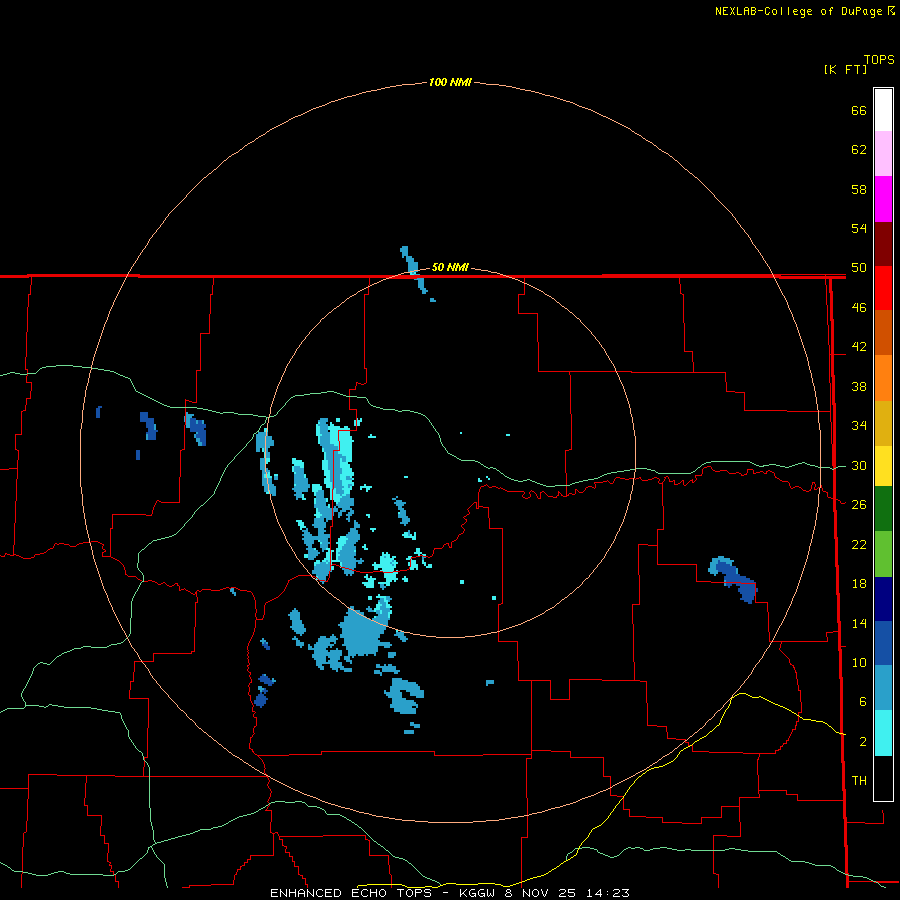This screenshot has height=900, width=900.
Task: Click legend value 30
Action: point(859,465)
